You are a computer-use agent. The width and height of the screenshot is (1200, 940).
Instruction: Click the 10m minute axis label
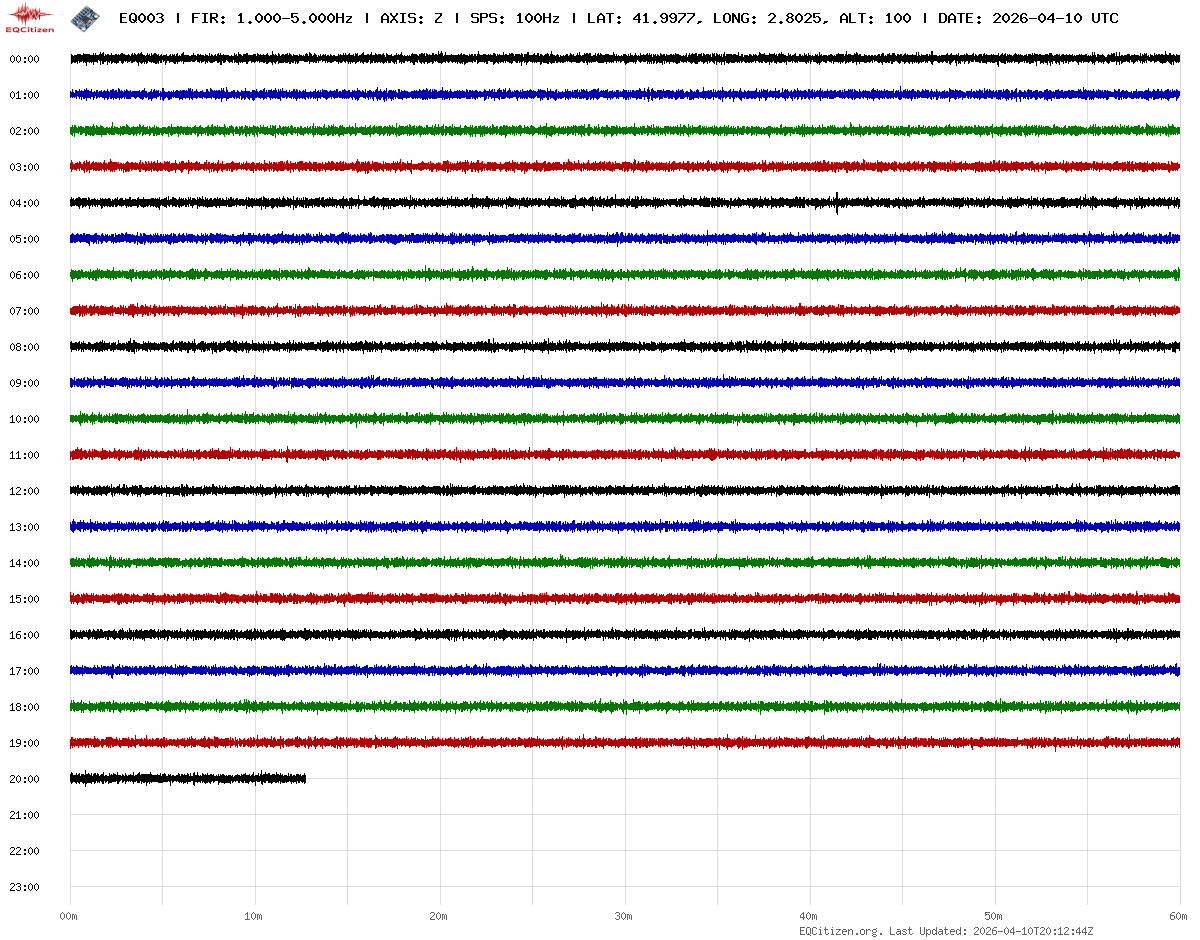point(254,916)
